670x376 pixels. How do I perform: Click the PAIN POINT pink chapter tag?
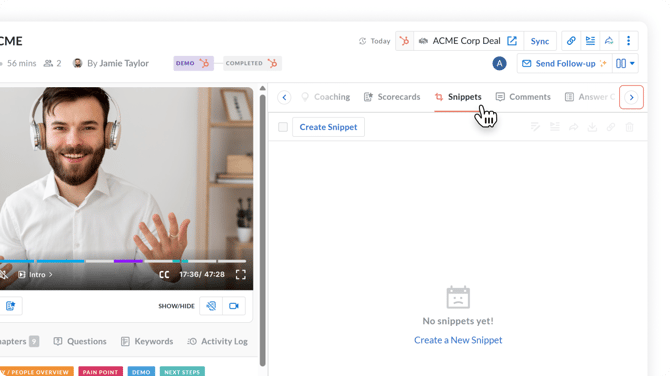100,372
